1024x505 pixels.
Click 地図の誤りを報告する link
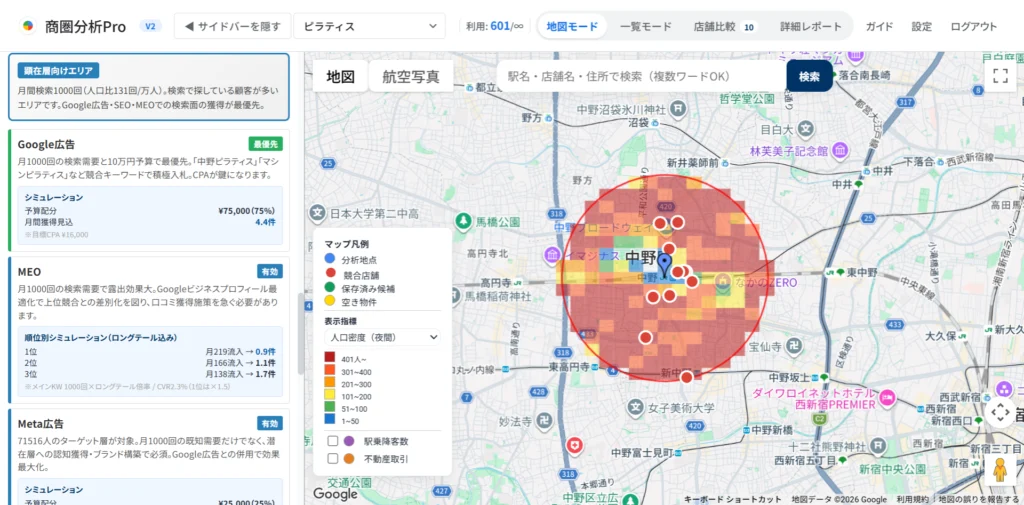tap(980, 499)
